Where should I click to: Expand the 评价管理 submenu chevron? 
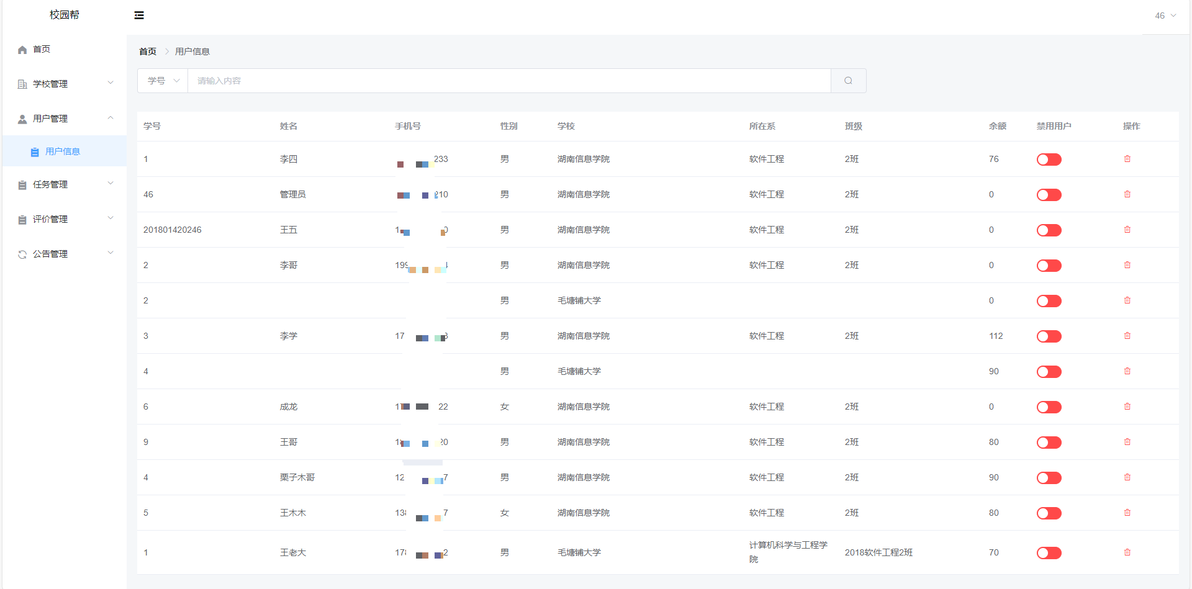point(111,218)
